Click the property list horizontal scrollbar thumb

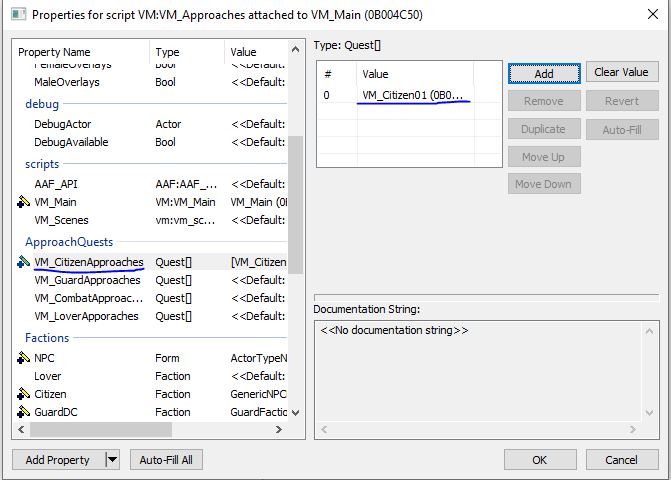[x=101, y=429]
